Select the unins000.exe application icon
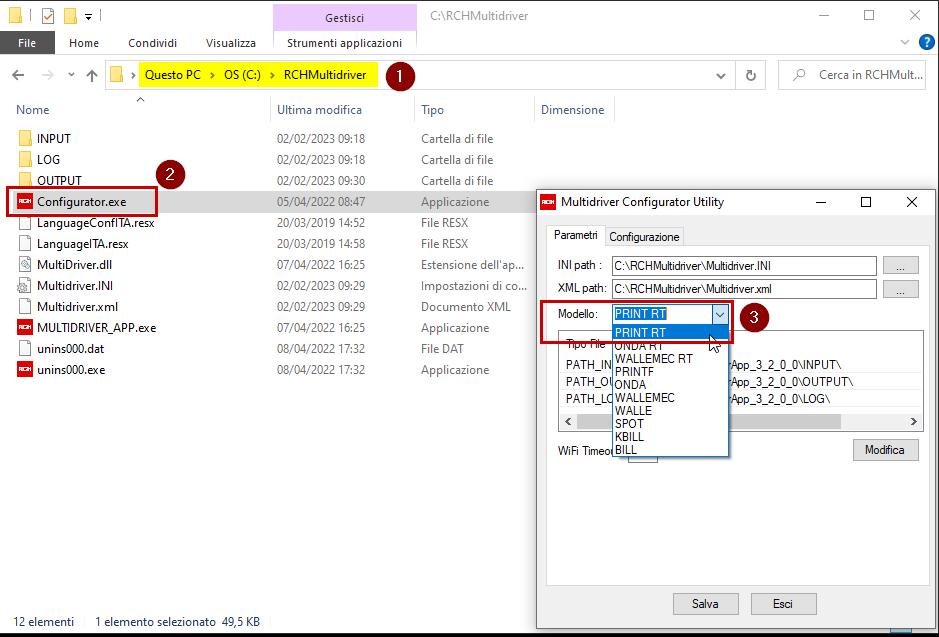 pyautogui.click(x=26, y=370)
